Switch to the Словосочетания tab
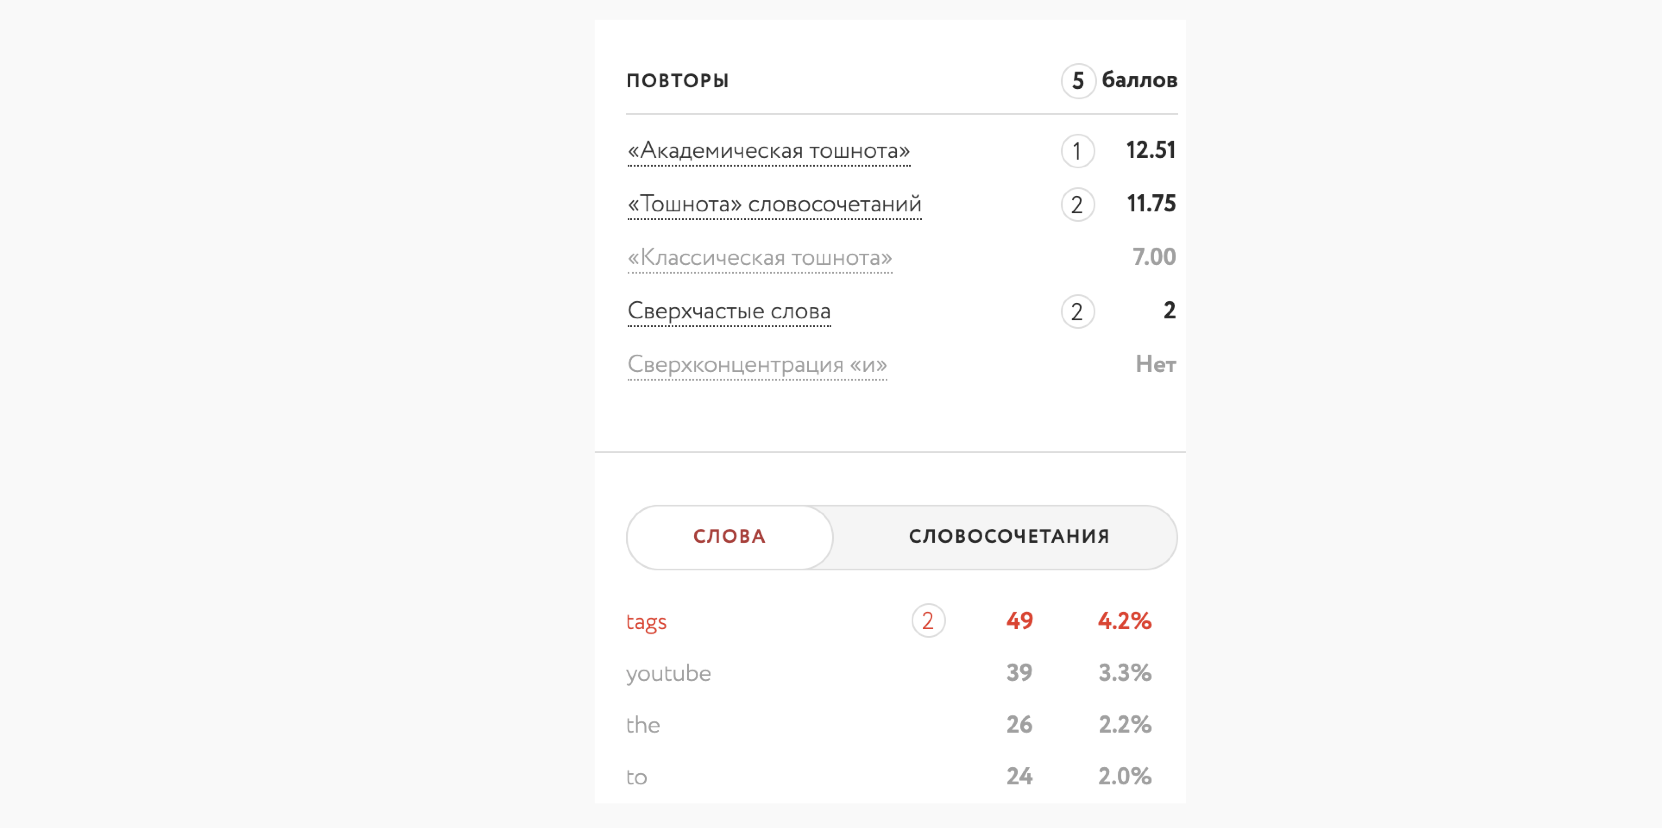The image size is (1662, 828). click(1008, 537)
